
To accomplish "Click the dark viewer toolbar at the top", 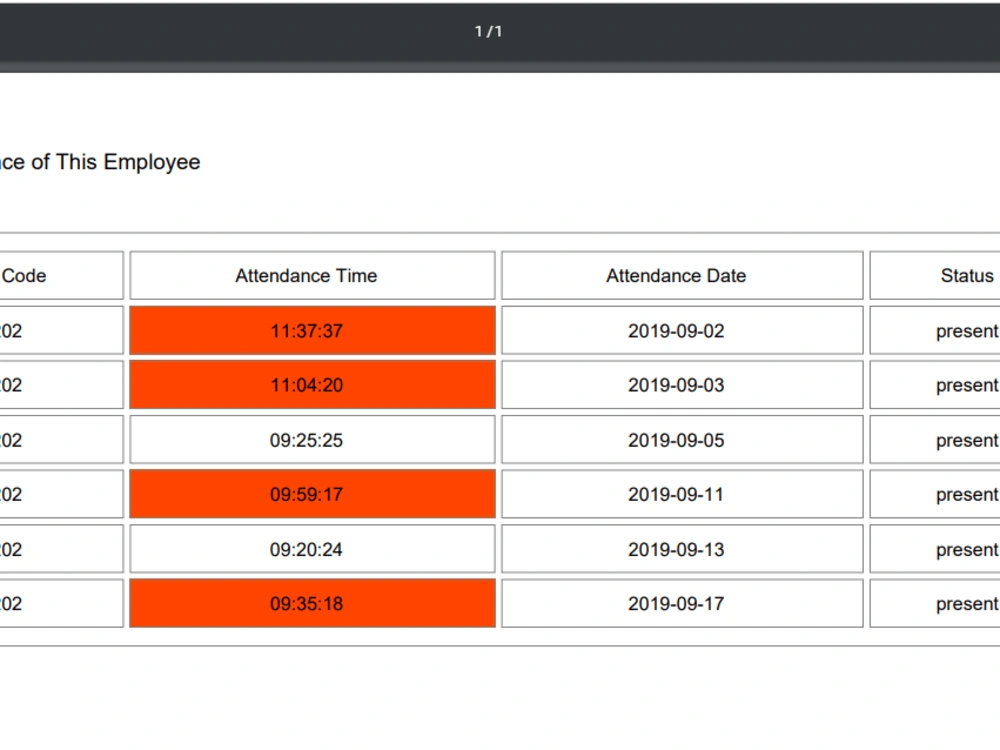I will (487, 31).
